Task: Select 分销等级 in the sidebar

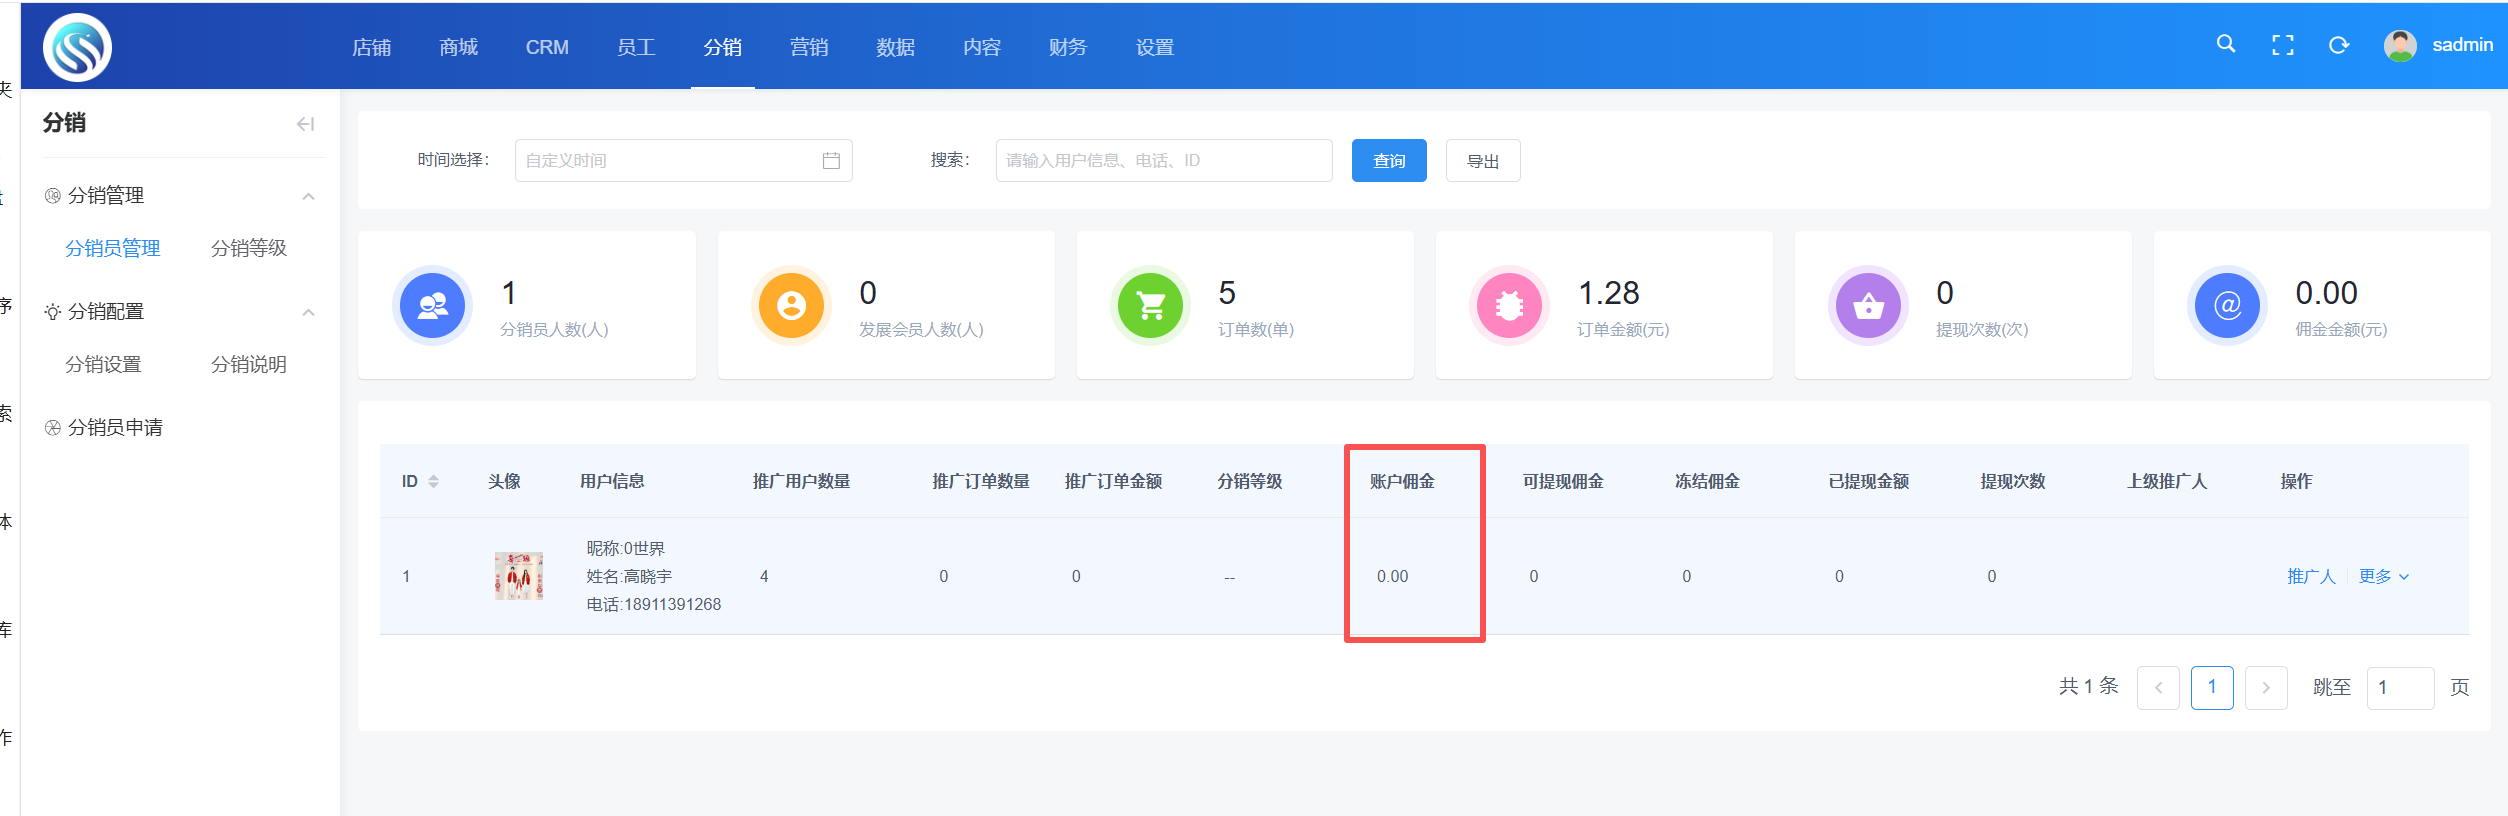Action: (x=249, y=248)
